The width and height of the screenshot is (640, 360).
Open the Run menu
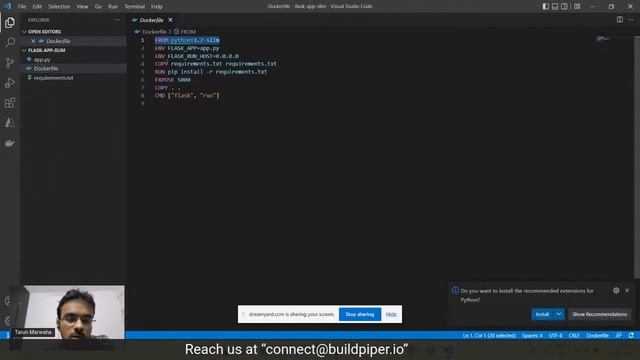pyautogui.click(x=113, y=7)
